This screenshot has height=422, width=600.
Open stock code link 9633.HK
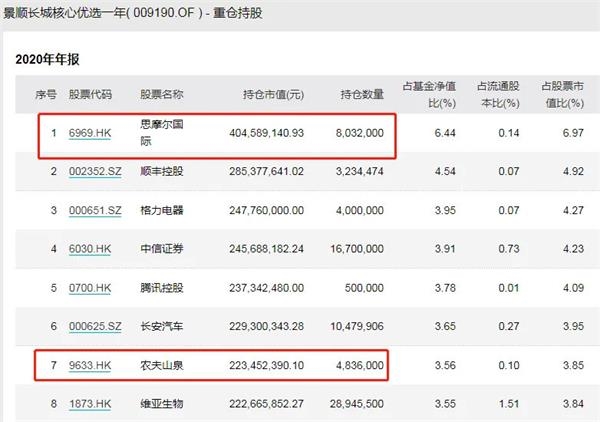point(90,365)
